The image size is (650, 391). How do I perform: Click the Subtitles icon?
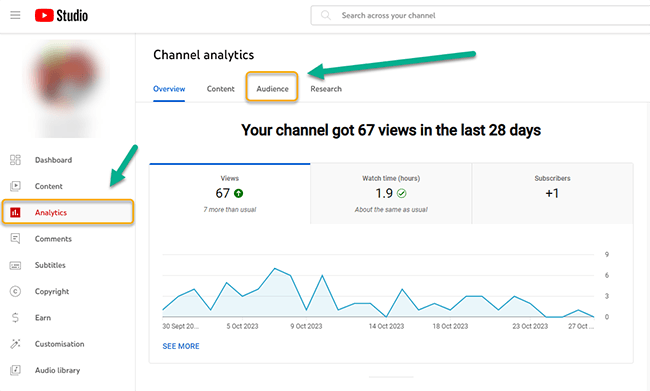pos(15,265)
